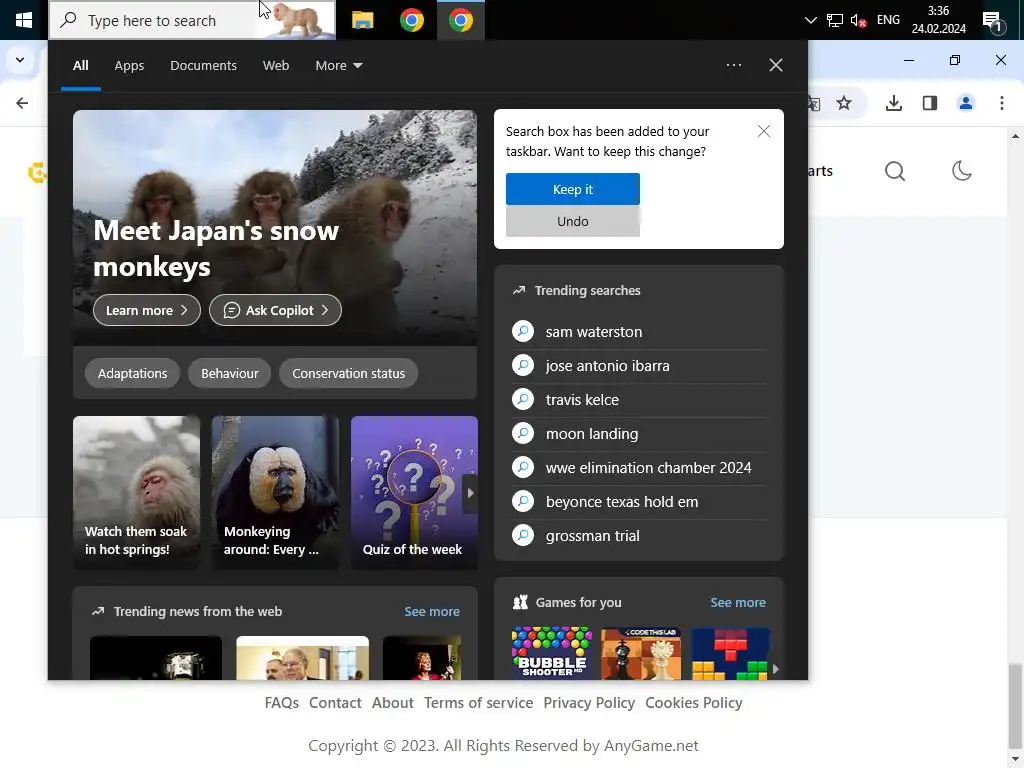This screenshot has height=768, width=1024.
Task: Open the block puzzle game thumbnail
Action: pos(730,653)
